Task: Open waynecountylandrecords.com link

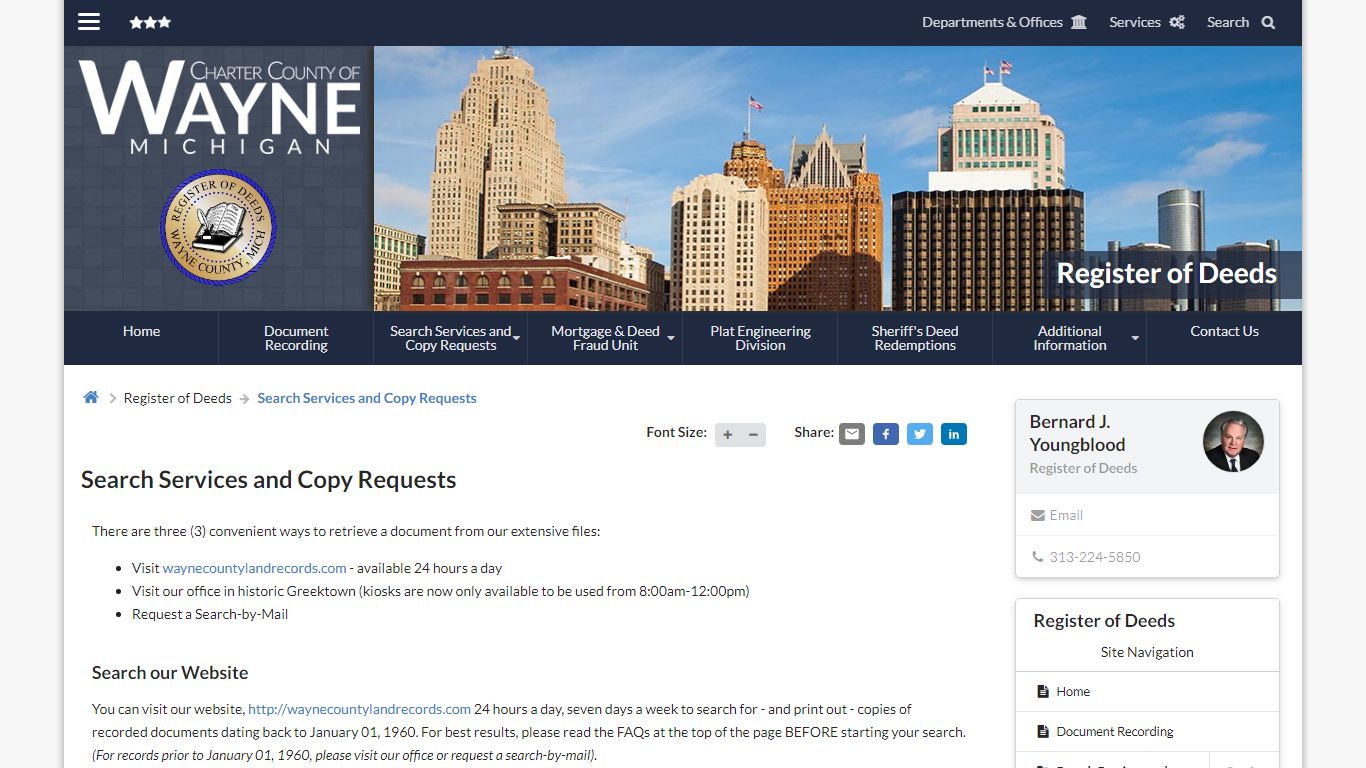Action: point(254,567)
